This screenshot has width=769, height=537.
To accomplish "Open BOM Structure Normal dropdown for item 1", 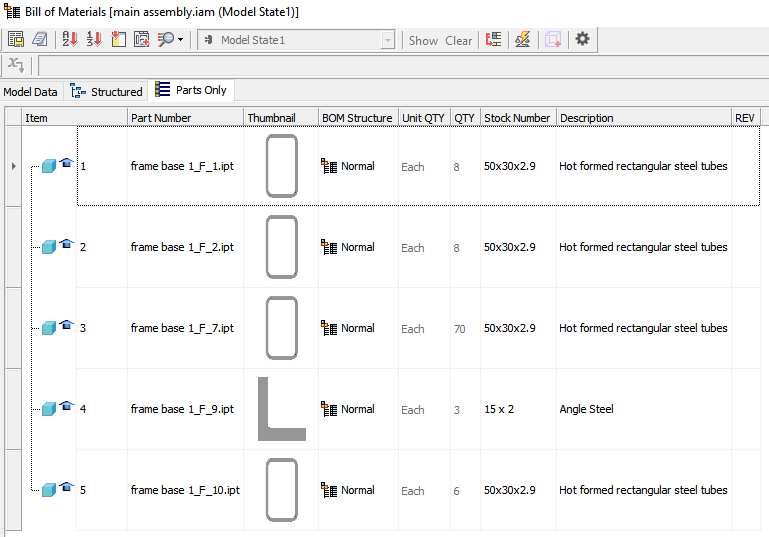I will click(x=358, y=166).
